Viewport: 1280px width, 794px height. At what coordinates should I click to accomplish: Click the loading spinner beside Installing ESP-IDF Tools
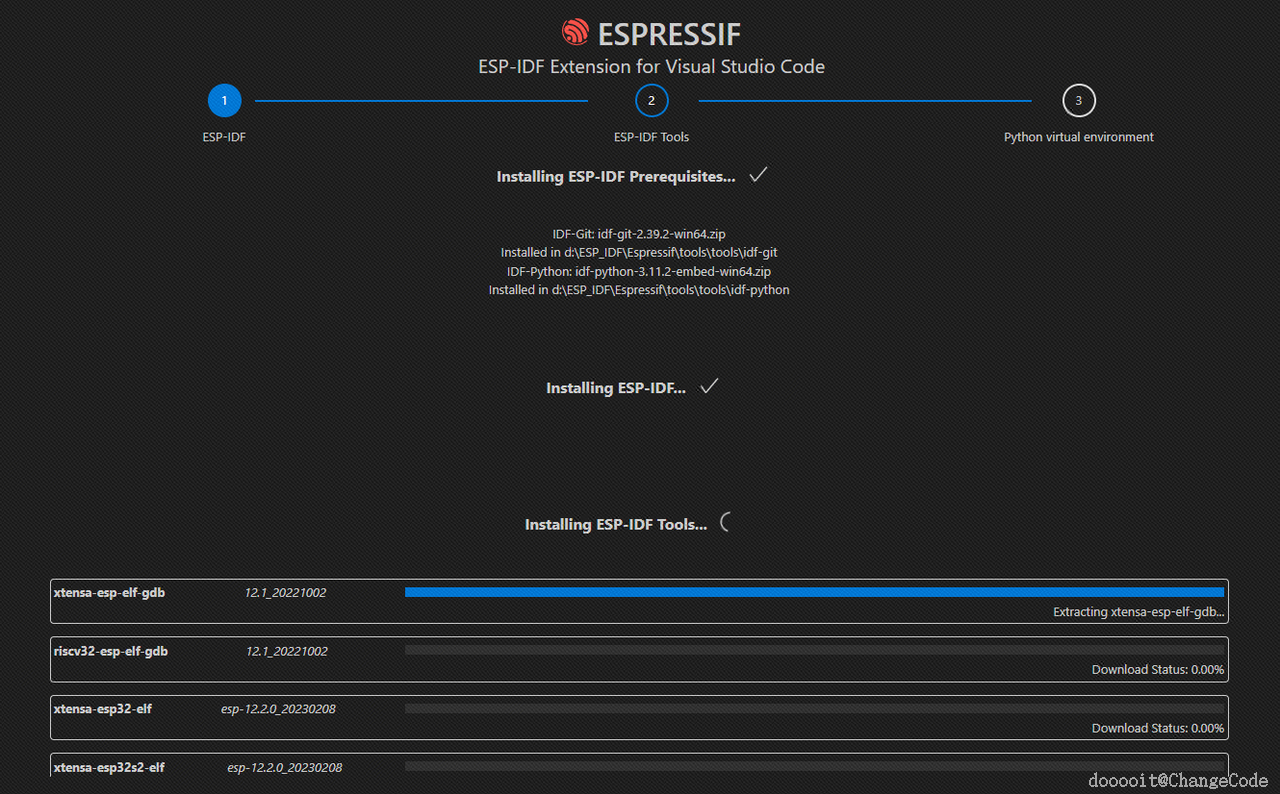click(x=726, y=522)
